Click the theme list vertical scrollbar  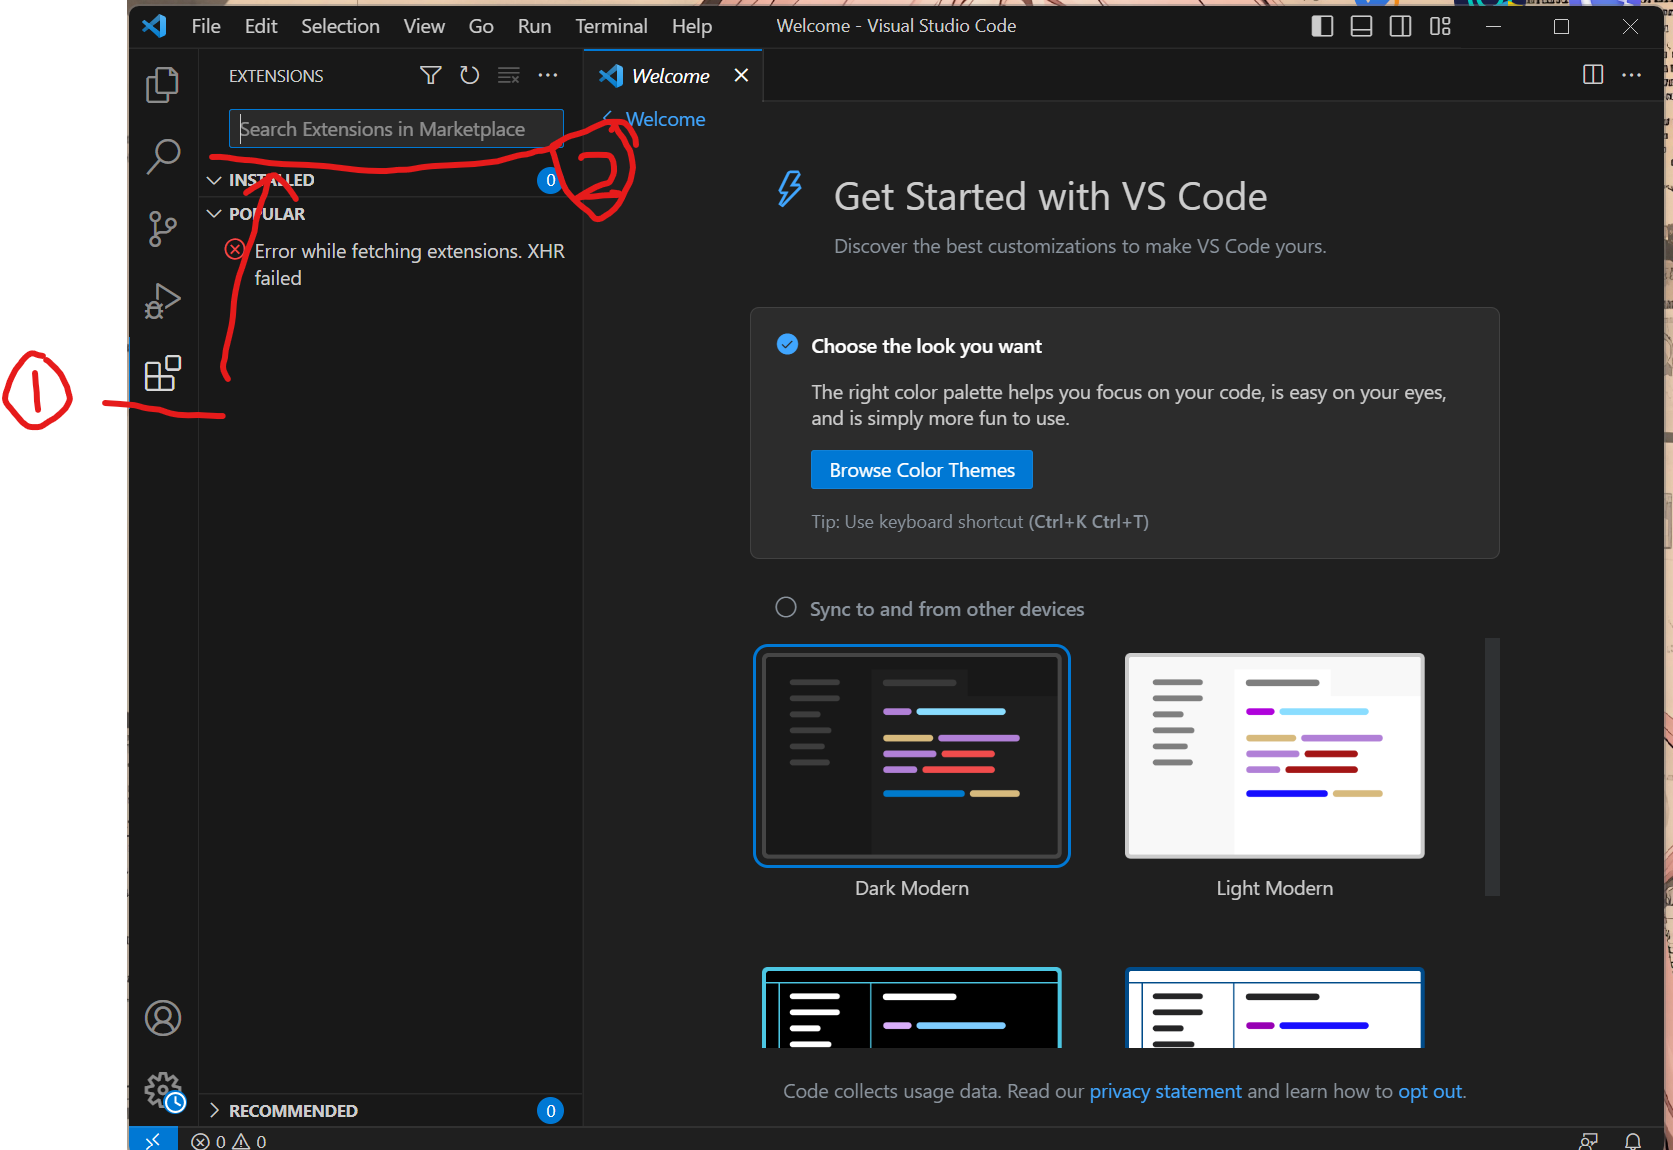(x=1492, y=766)
